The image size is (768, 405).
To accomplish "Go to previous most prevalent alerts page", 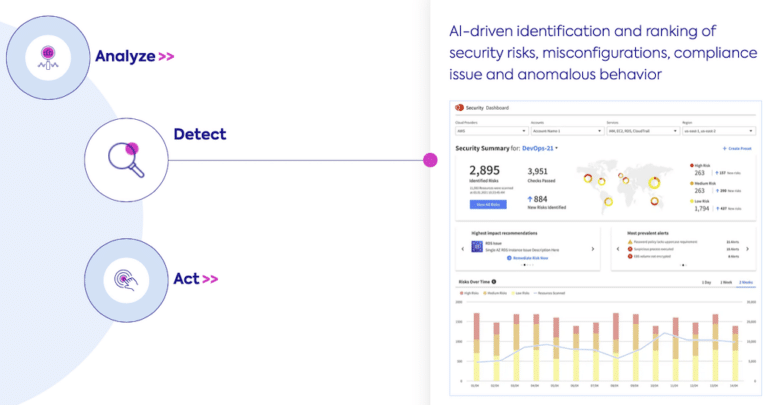I will tap(618, 249).
